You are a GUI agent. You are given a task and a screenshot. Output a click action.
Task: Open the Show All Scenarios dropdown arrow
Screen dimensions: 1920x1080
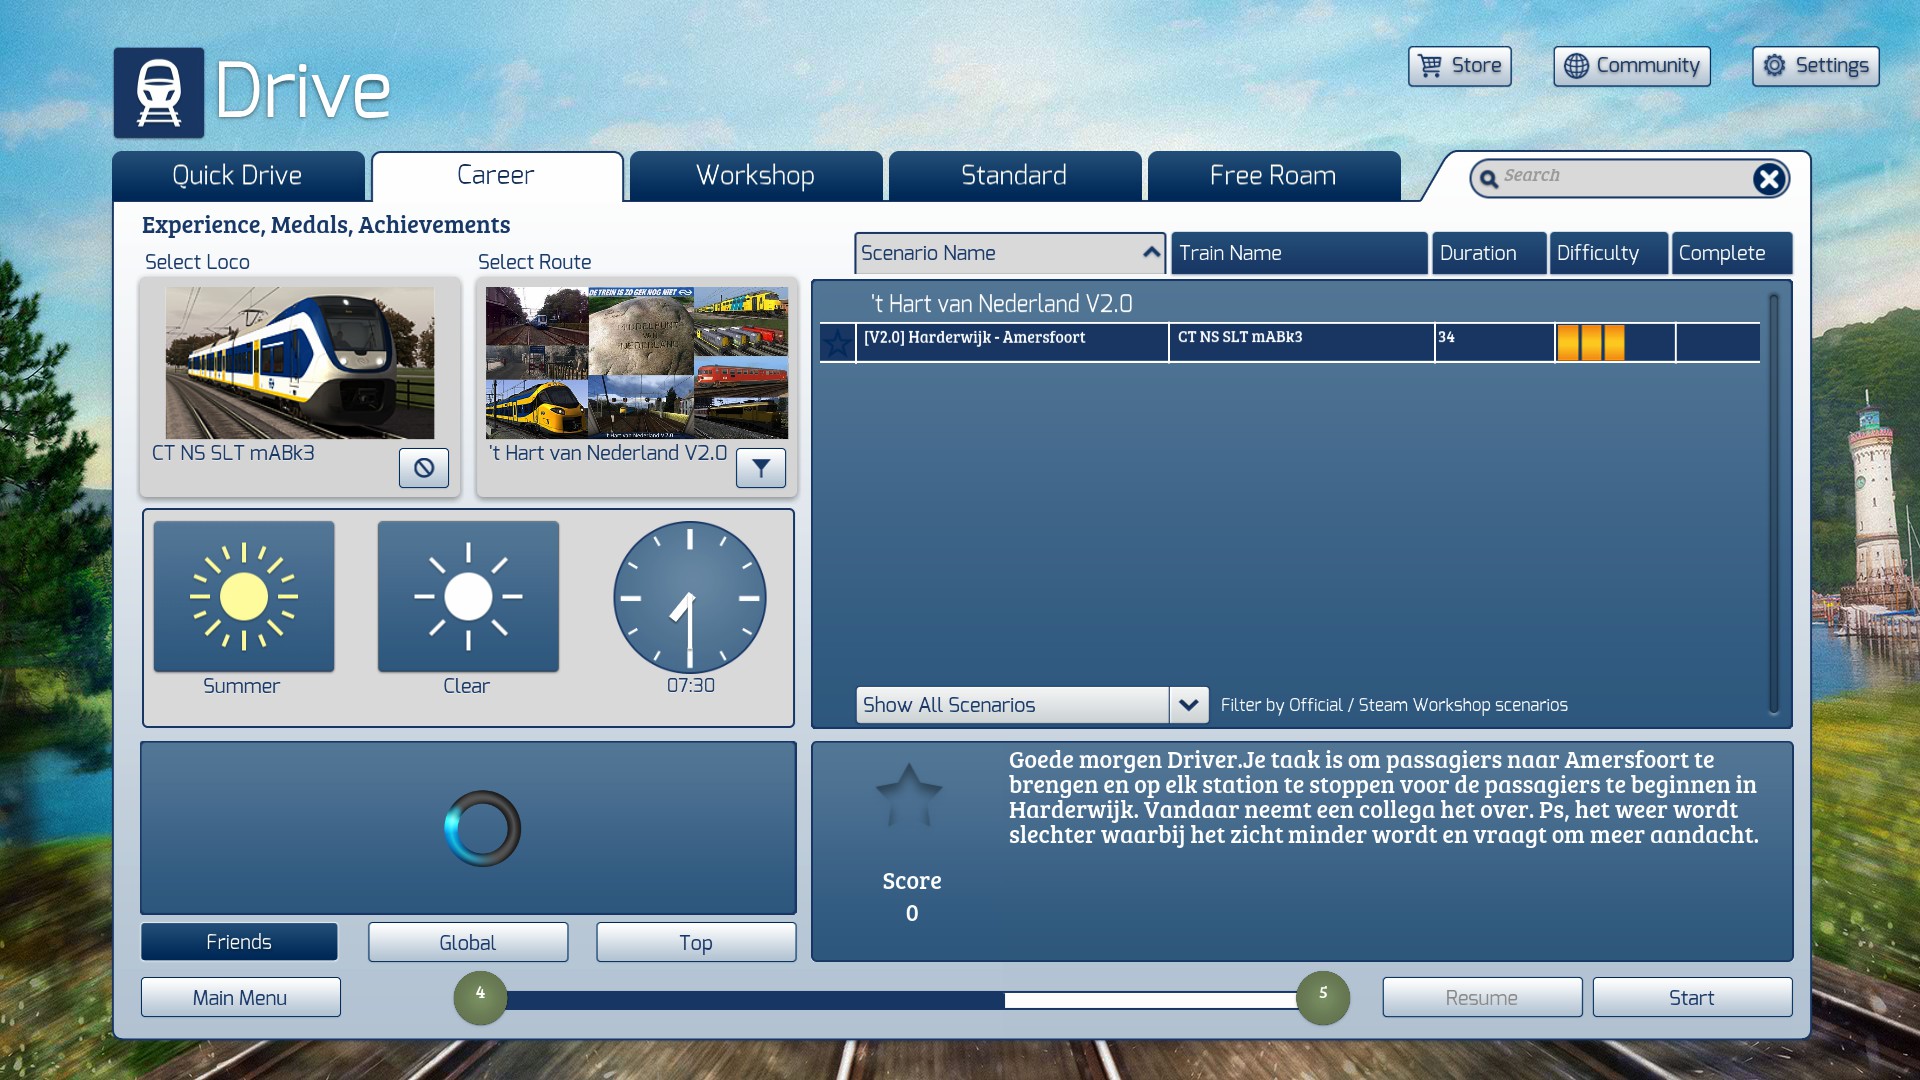tap(1188, 705)
